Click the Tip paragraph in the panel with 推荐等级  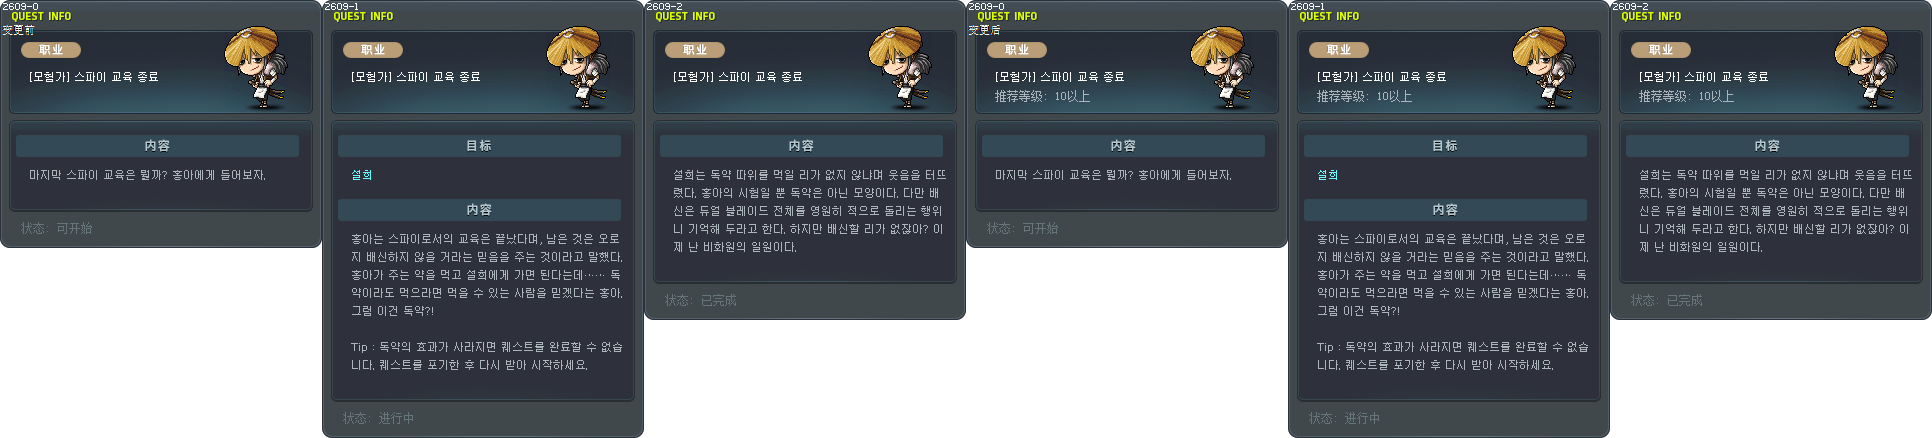tap(1452, 356)
